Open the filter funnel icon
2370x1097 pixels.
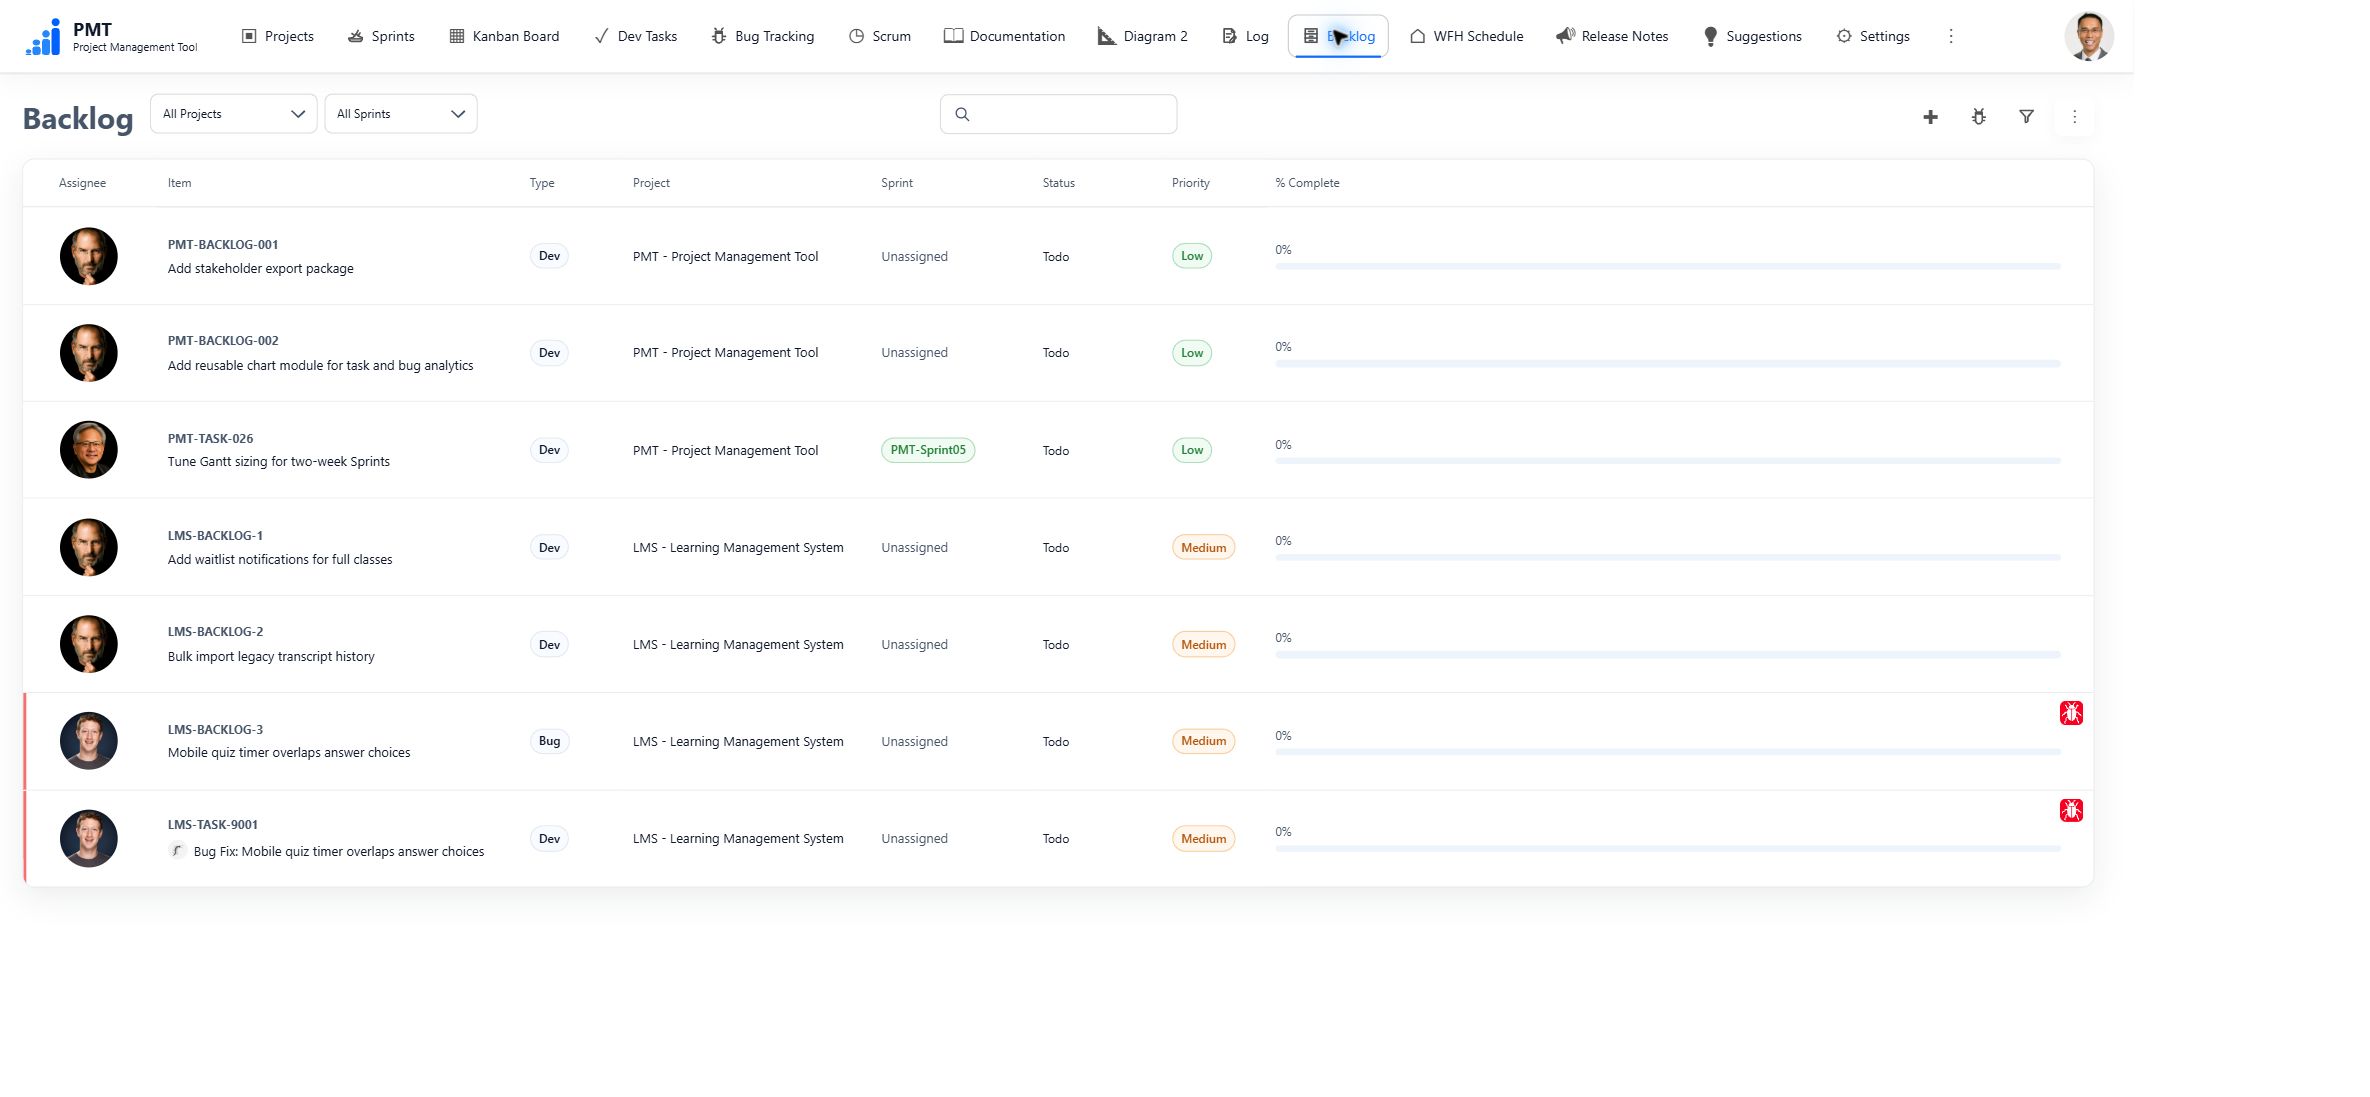(2026, 117)
